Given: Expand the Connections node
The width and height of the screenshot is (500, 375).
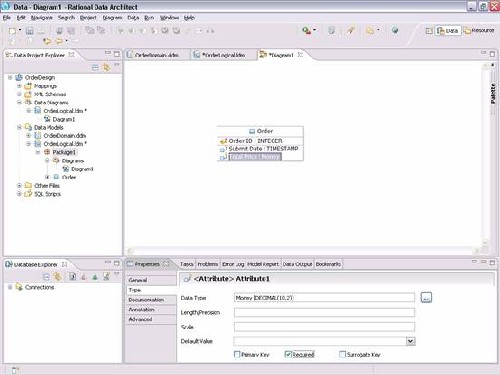Looking at the screenshot, I should 10,287.
